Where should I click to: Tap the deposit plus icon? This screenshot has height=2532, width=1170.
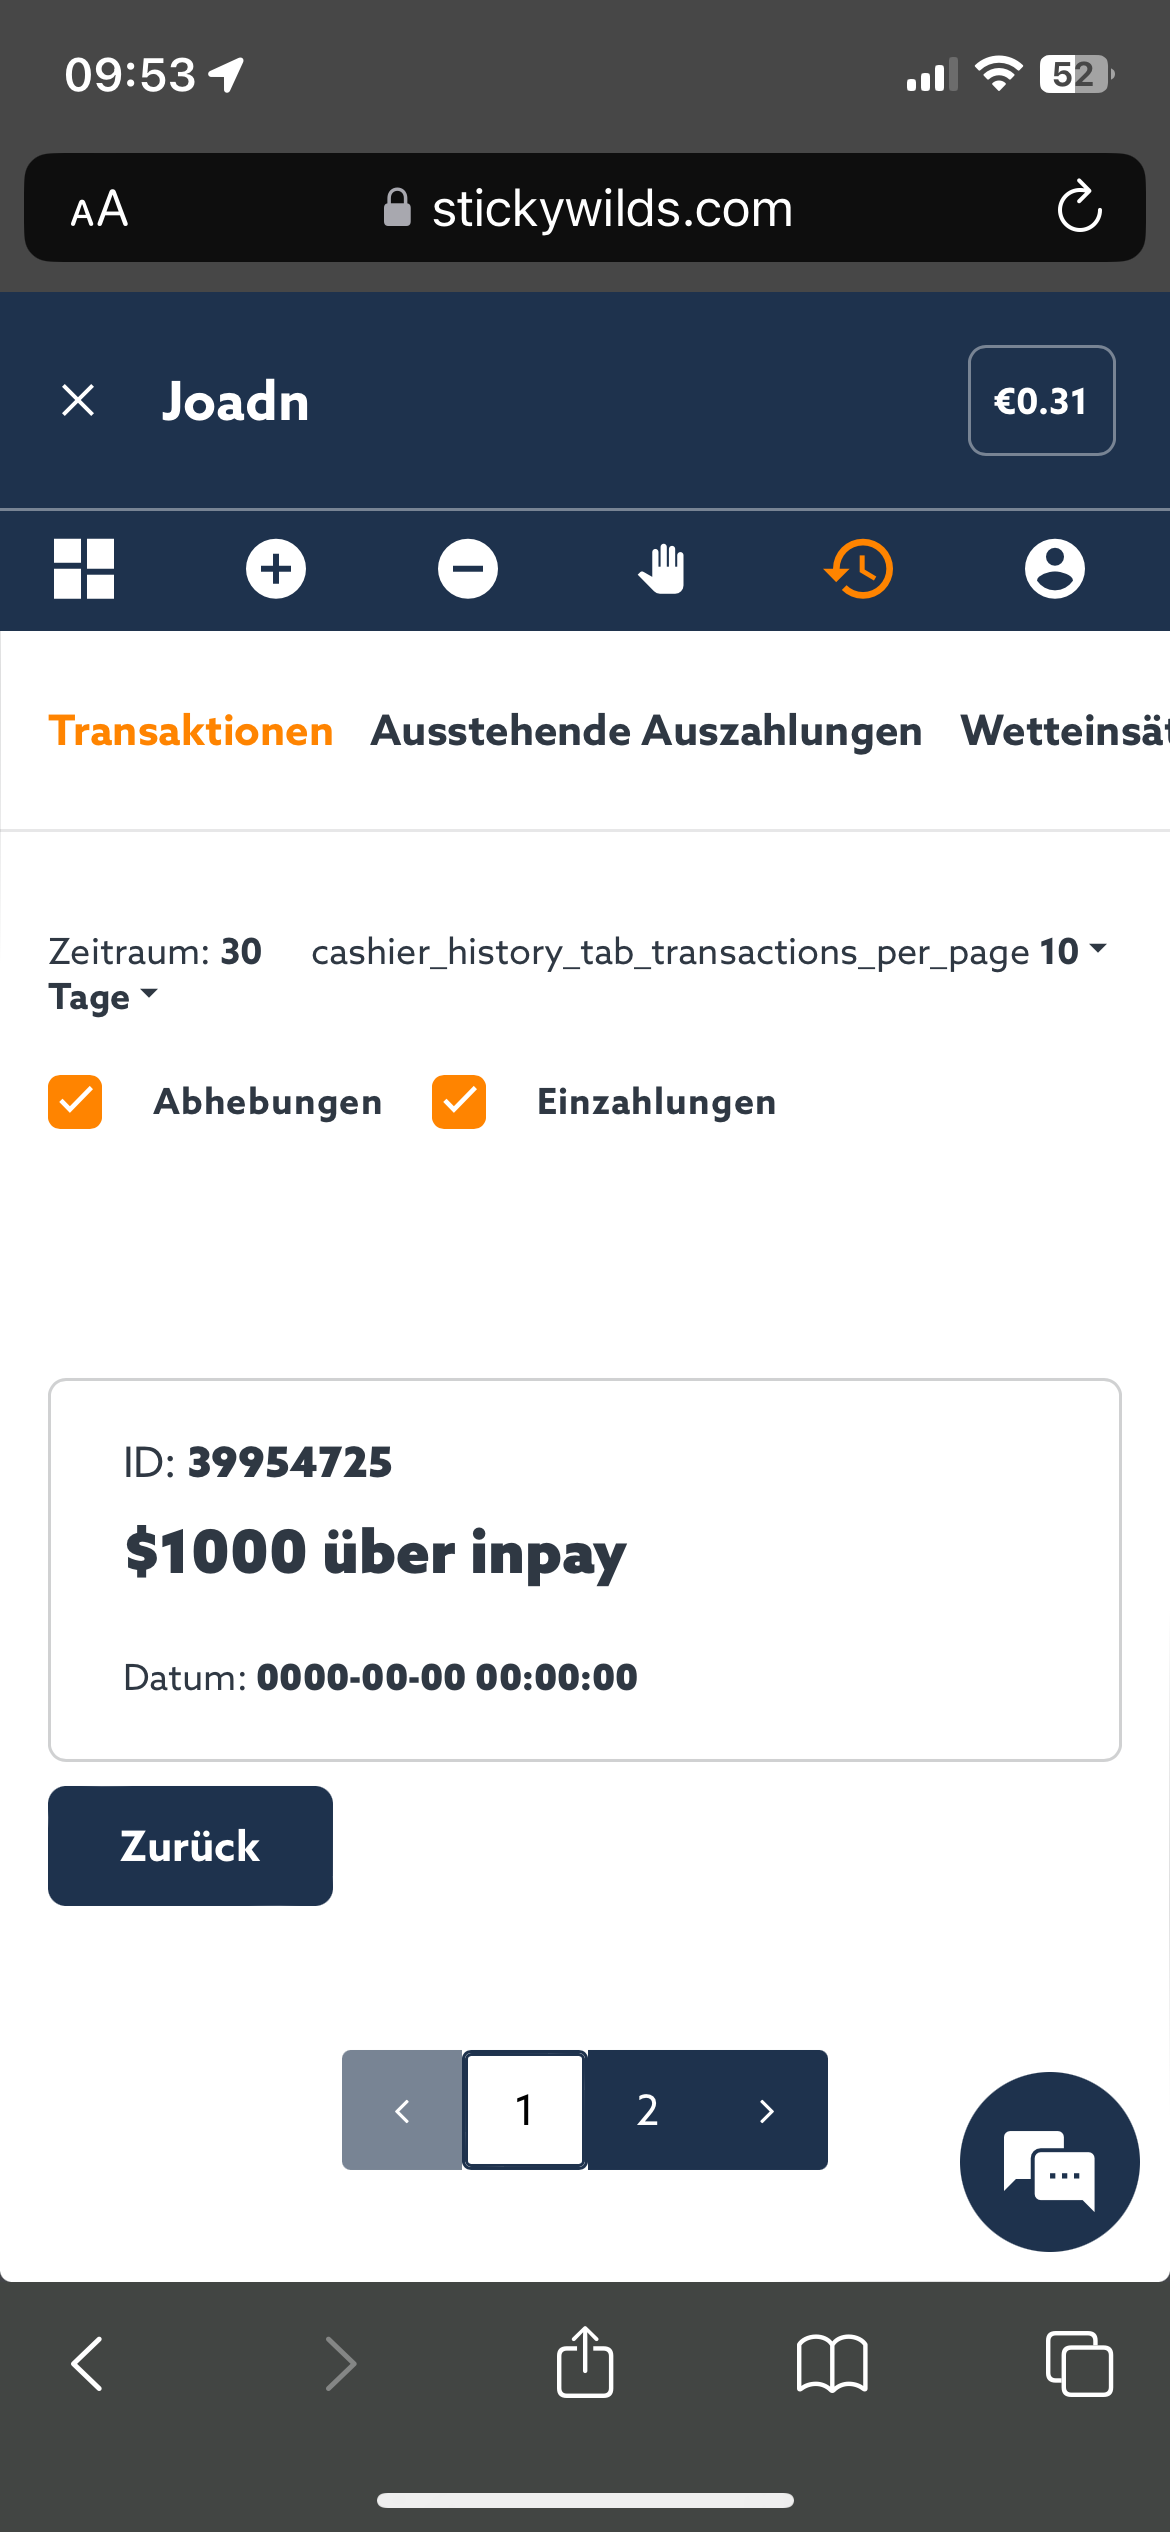276,569
